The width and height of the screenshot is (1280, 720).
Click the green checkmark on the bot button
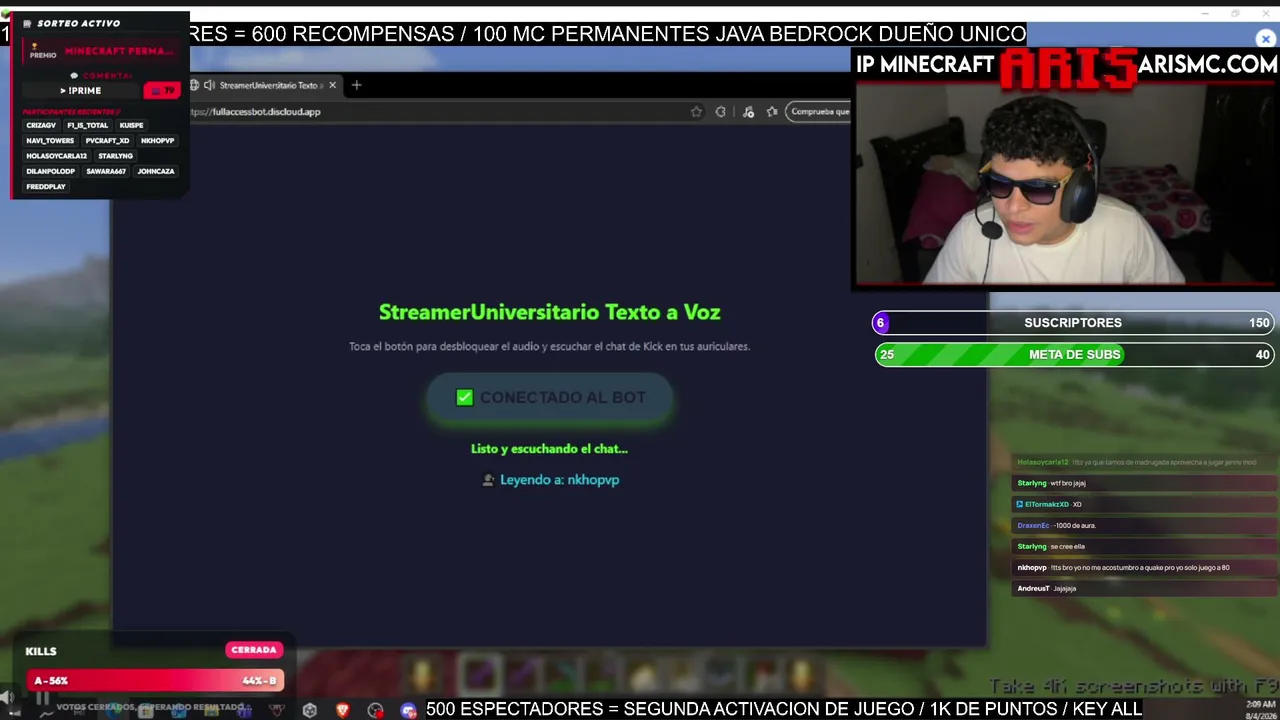pyautogui.click(x=464, y=398)
